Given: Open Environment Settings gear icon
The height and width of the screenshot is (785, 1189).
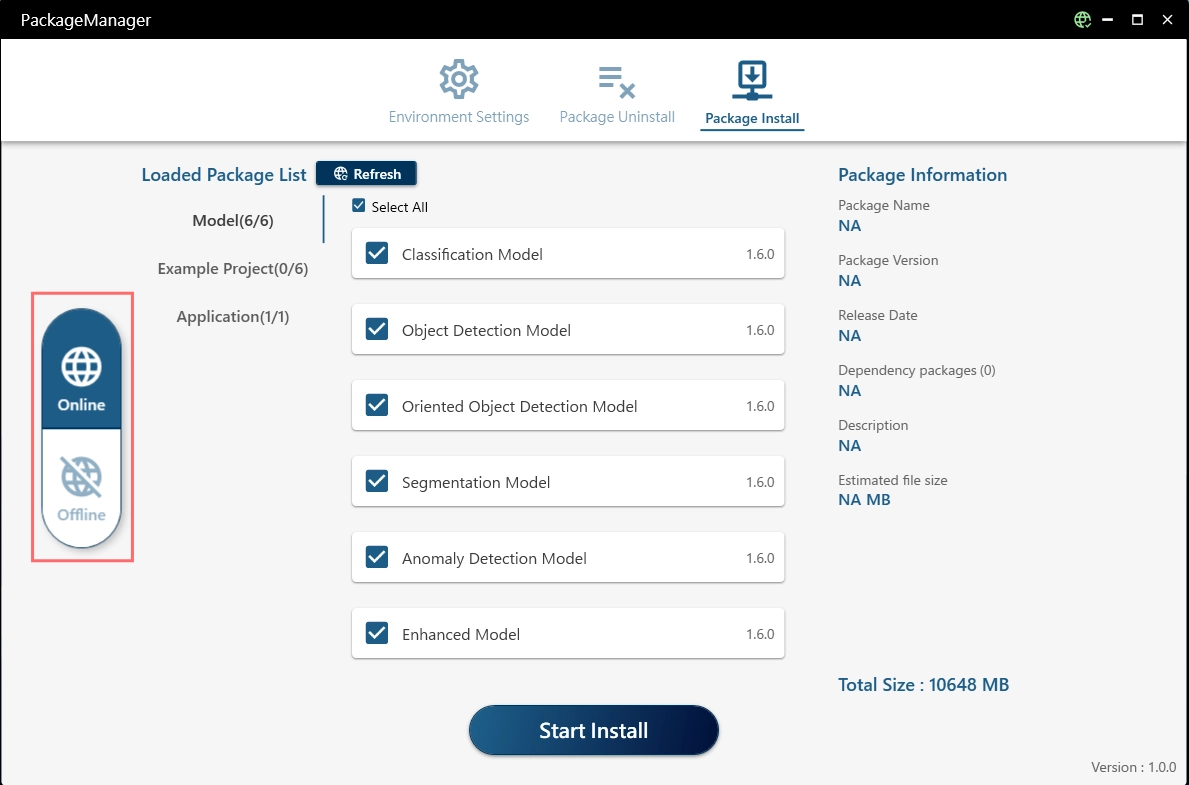Looking at the screenshot, I should pos(459,79).
